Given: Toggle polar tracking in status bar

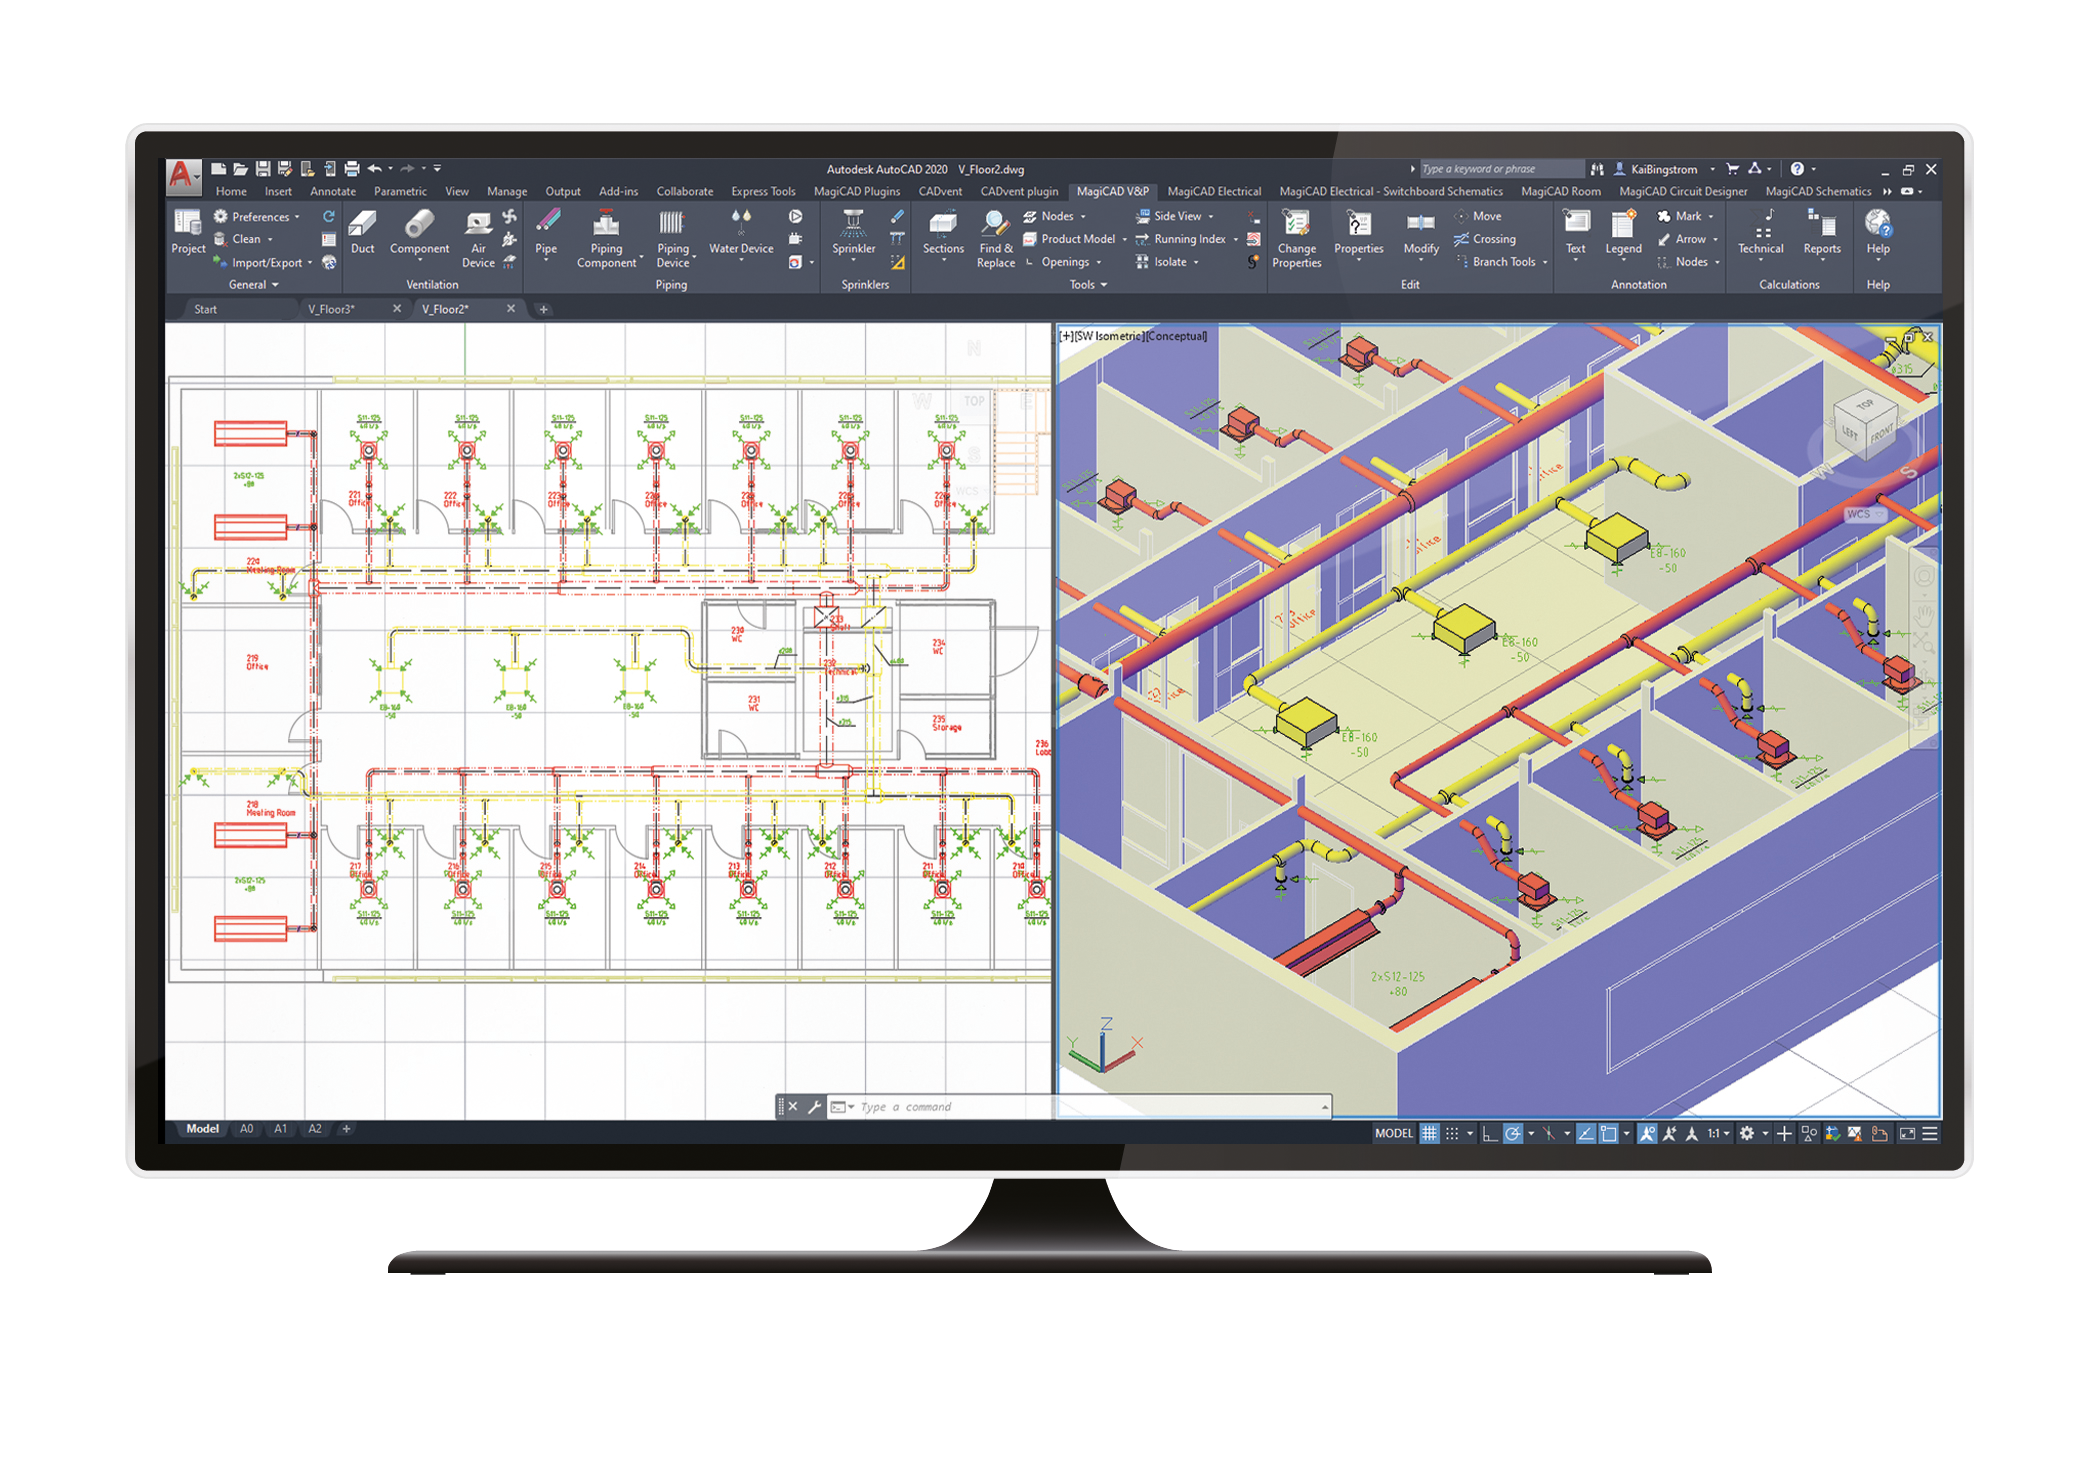Looking at the screenshot, I should [x=1513, y=1133].
